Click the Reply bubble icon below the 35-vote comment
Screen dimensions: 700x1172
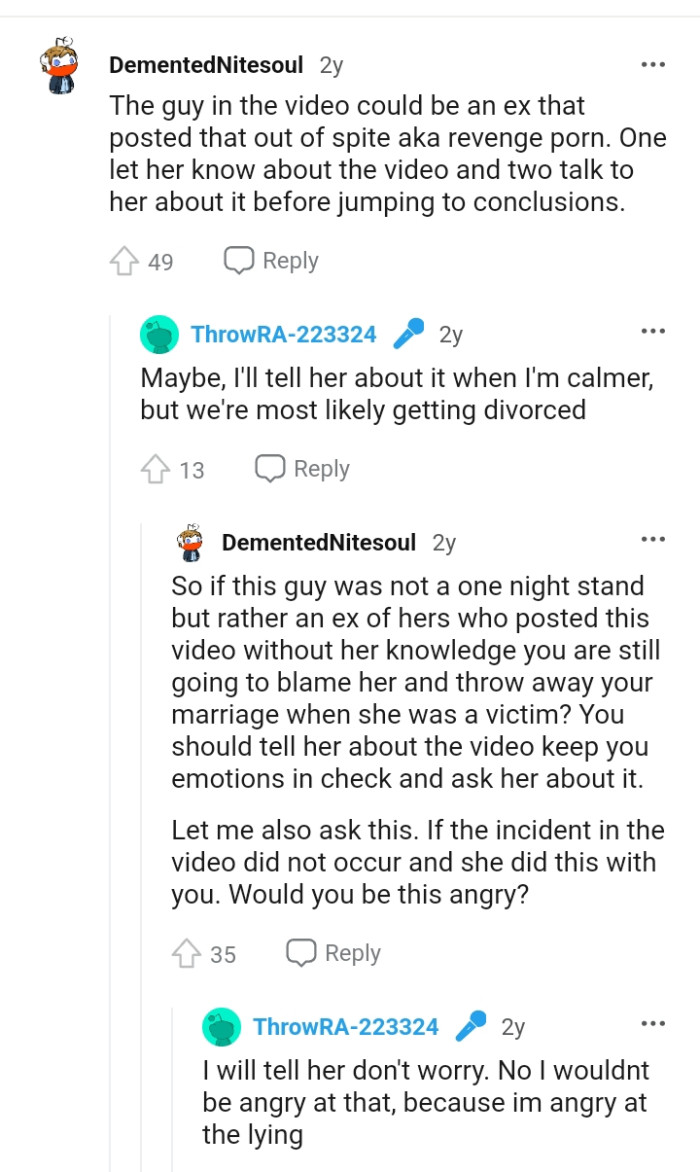302,952
